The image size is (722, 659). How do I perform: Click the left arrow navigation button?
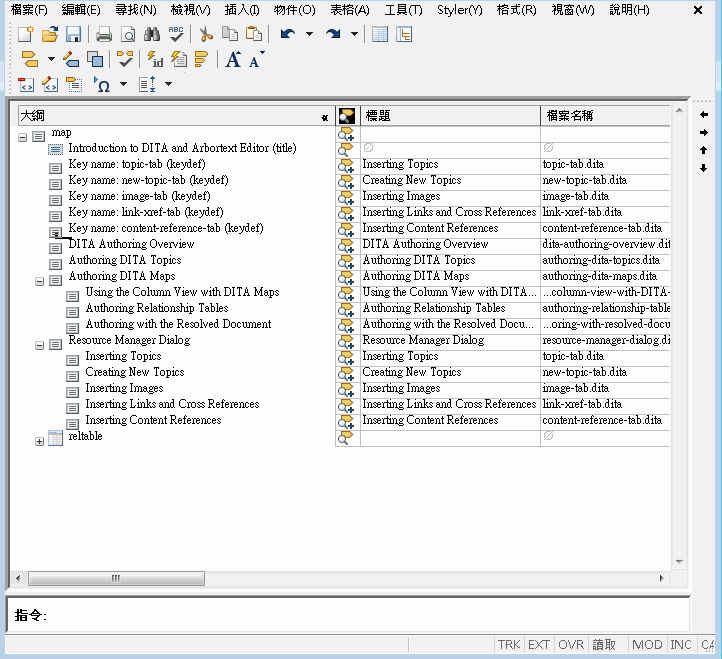tap(704, 115)
